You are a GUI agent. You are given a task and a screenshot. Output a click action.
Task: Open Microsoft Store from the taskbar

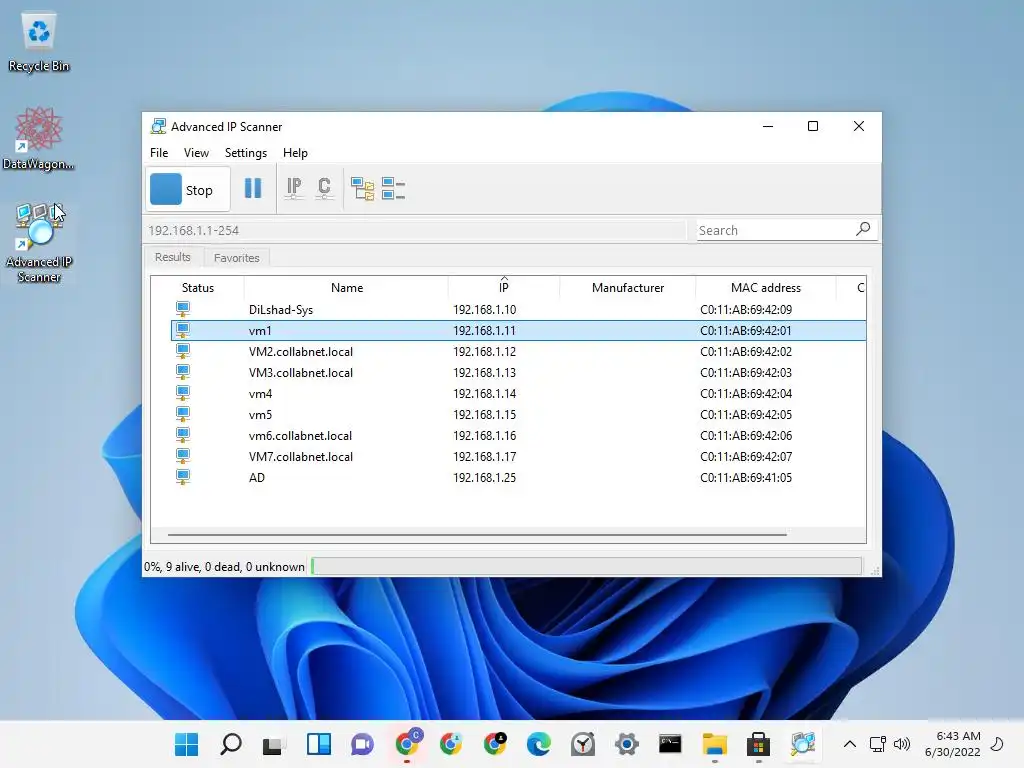(x=758, y=744)
